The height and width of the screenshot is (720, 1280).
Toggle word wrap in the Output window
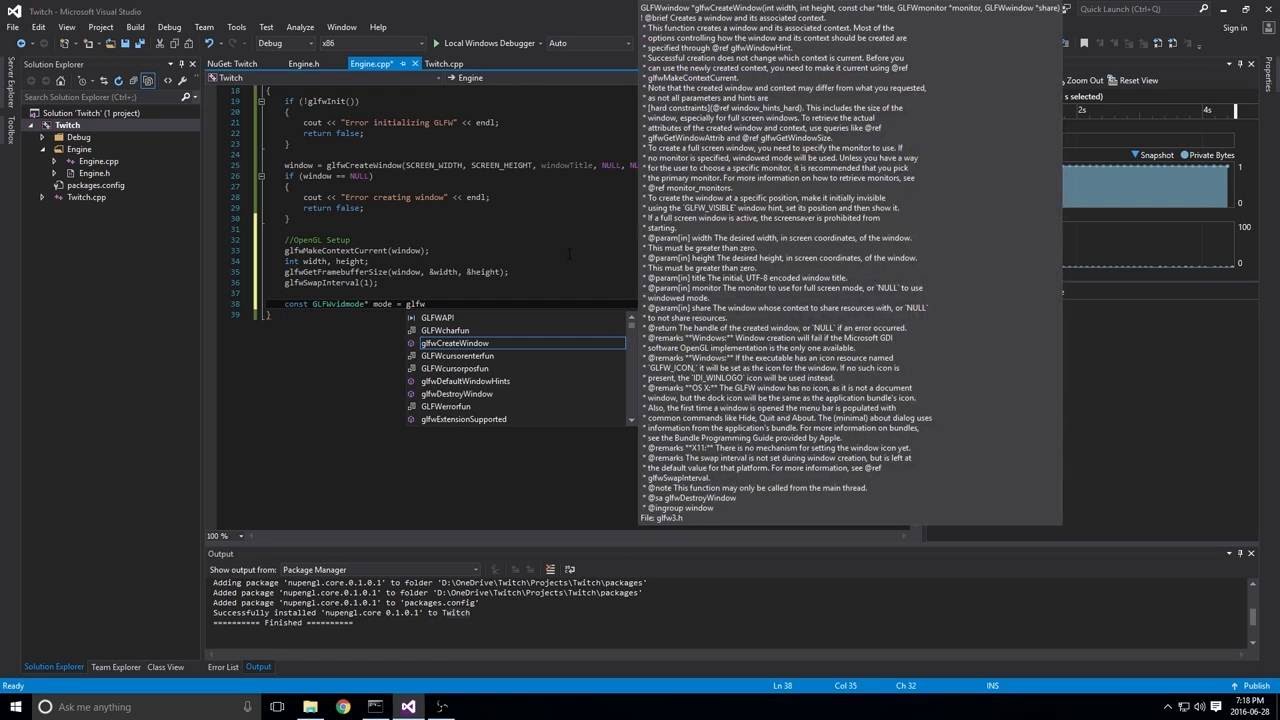click(x=570, y=569)
